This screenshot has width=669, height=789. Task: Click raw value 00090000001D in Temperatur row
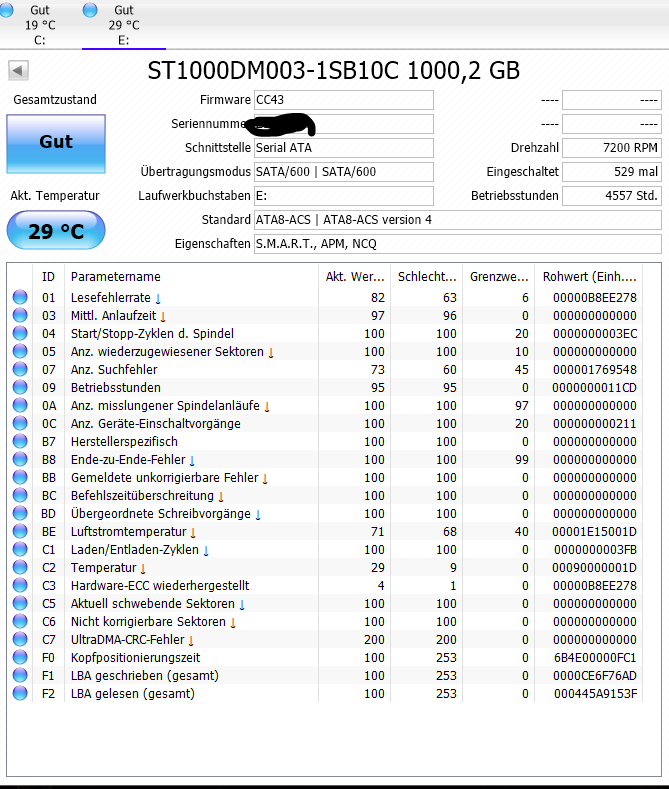595,568
